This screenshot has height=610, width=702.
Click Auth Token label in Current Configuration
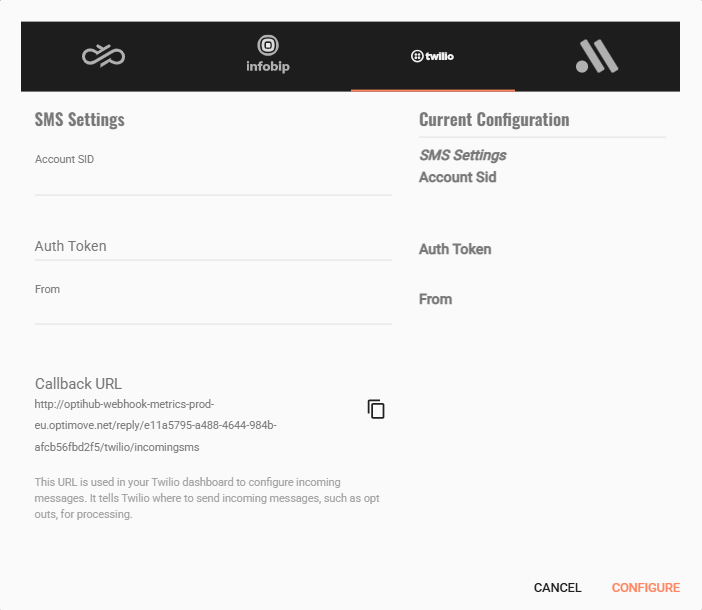455,249
